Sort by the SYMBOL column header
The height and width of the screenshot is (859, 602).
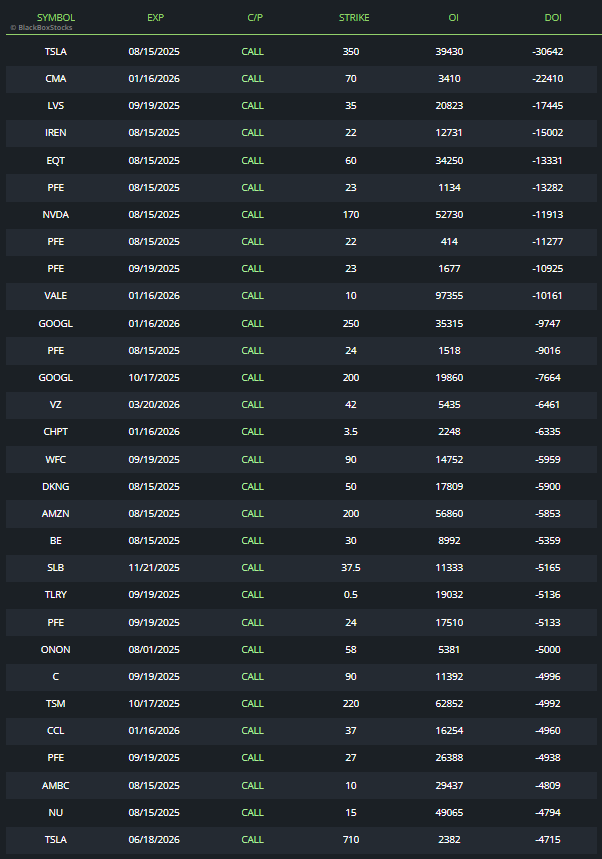56,18
